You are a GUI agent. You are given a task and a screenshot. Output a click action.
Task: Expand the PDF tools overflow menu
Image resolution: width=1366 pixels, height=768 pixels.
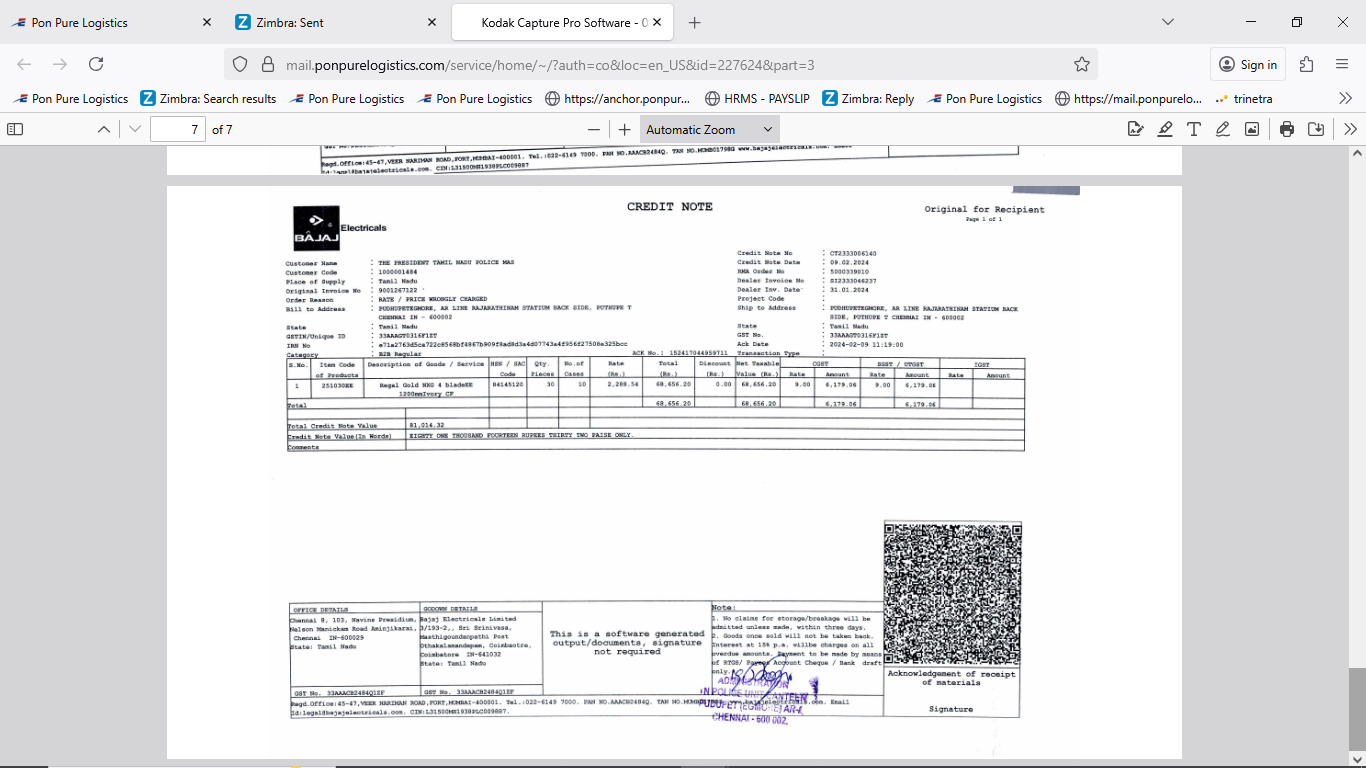[x=1350, y=129]
